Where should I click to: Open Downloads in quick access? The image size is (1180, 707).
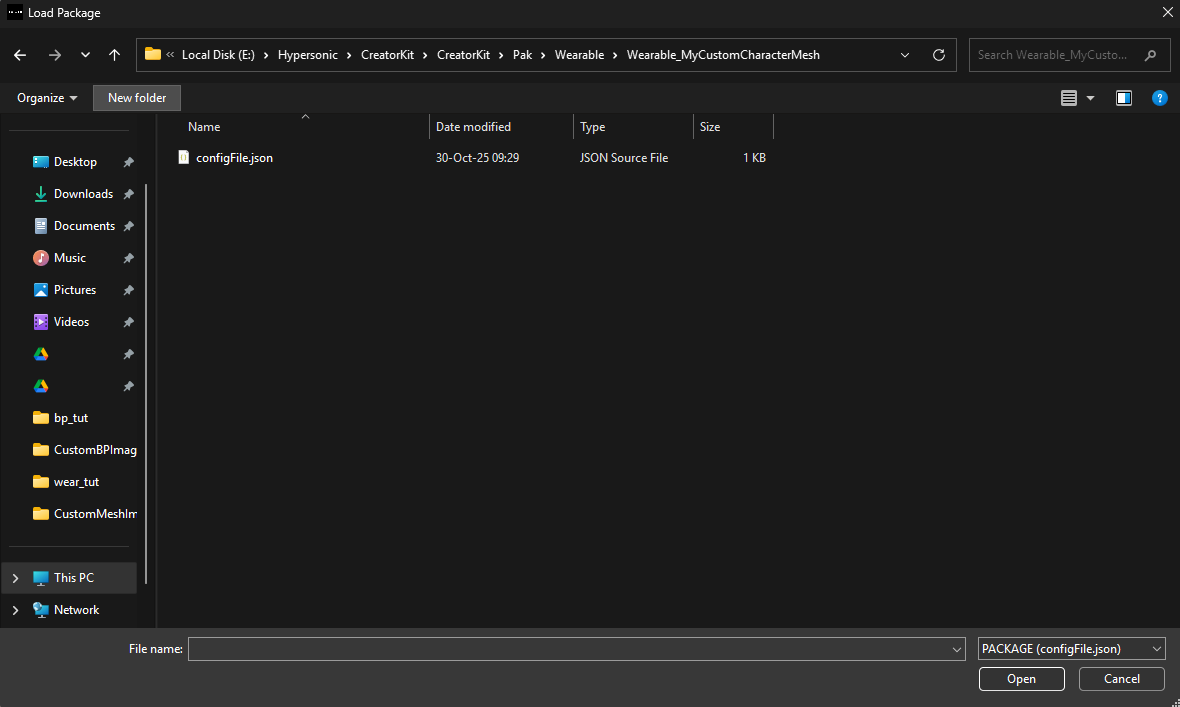point(83,194)
